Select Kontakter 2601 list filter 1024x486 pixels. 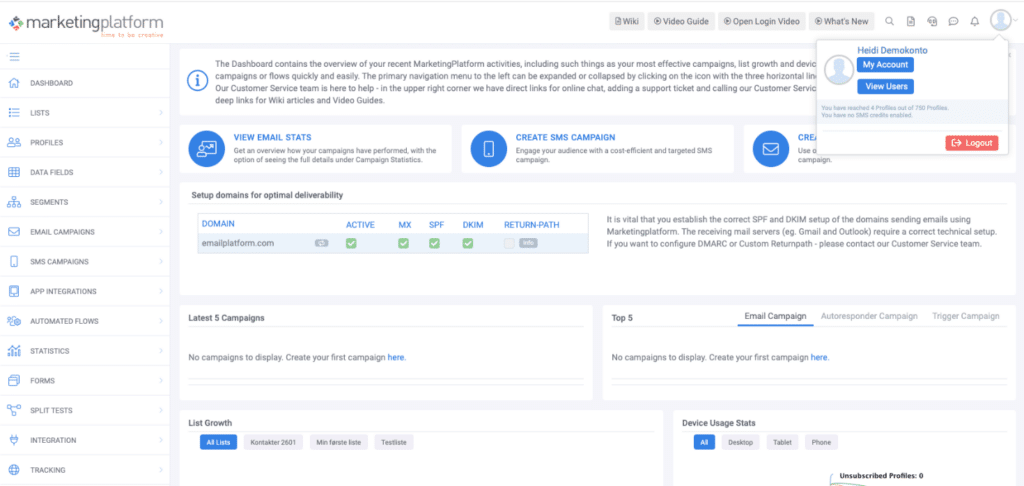(274, 442)
